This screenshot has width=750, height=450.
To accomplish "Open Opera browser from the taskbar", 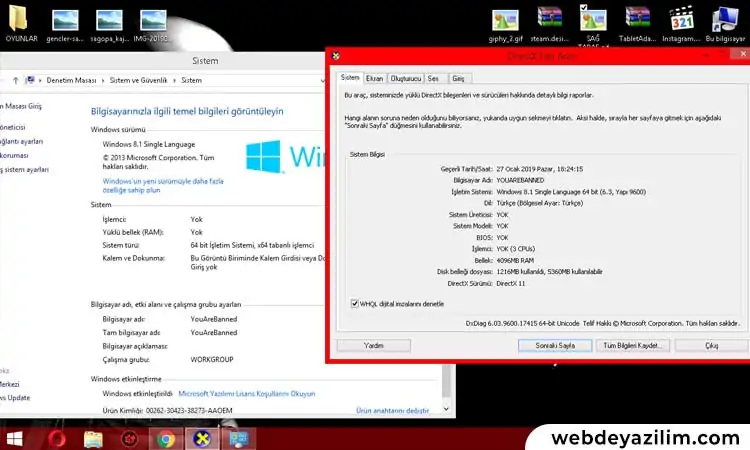I will 57,439.
